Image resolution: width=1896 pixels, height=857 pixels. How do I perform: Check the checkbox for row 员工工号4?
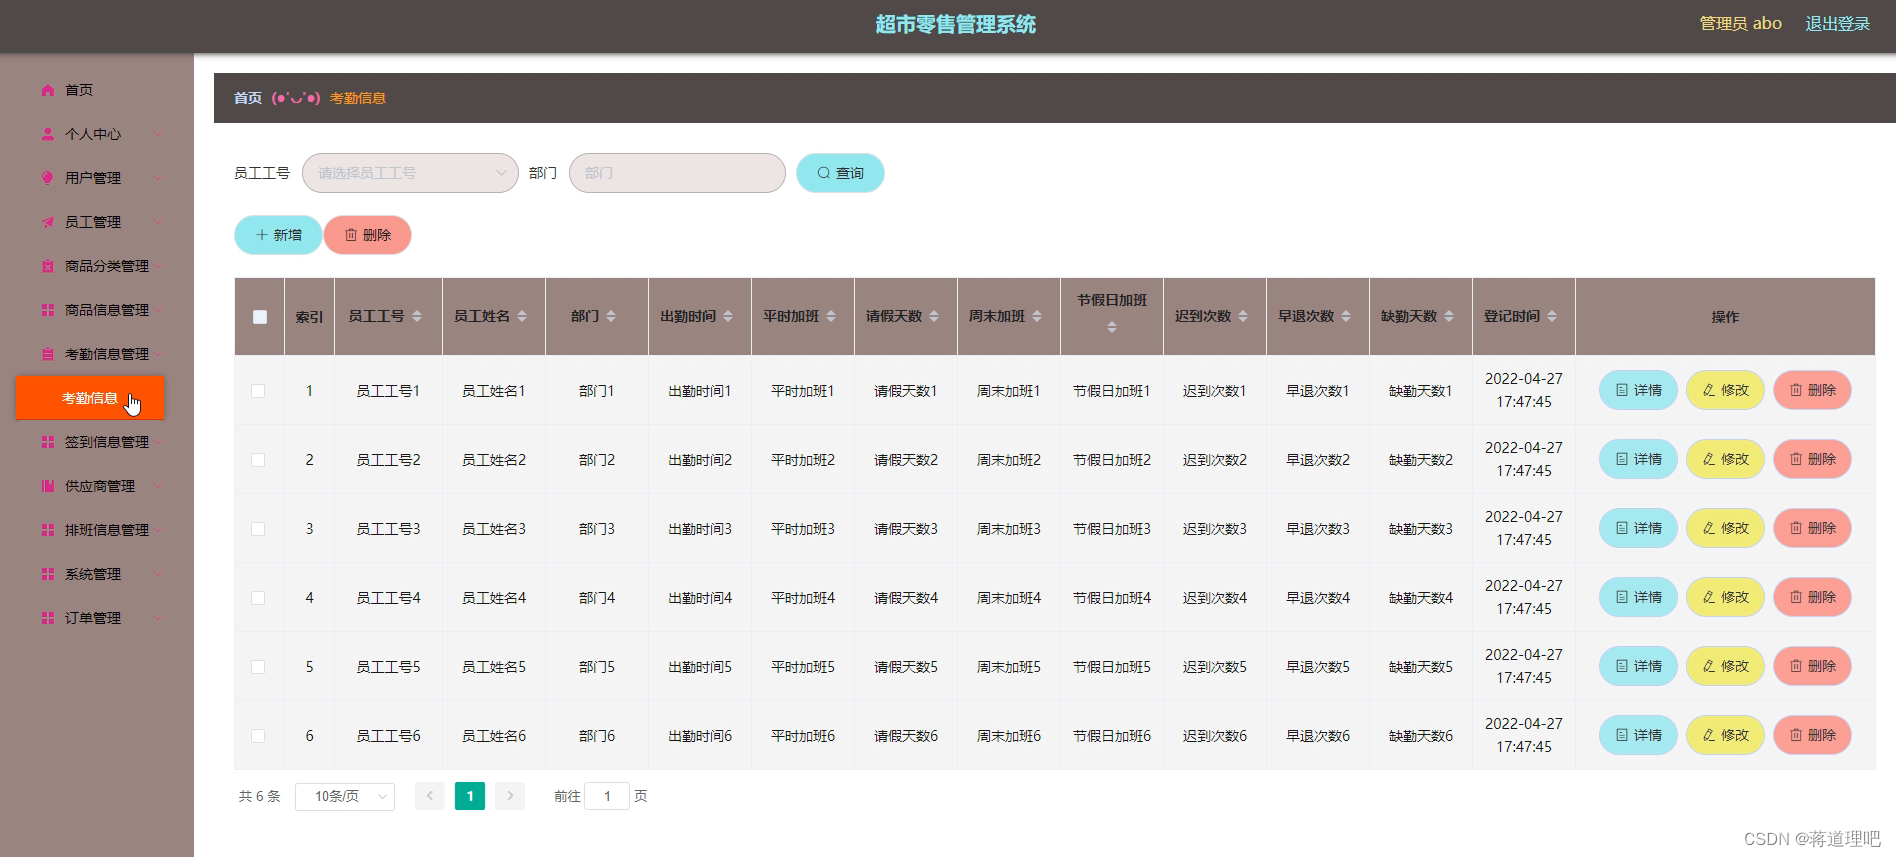click(x=258, y=598)
